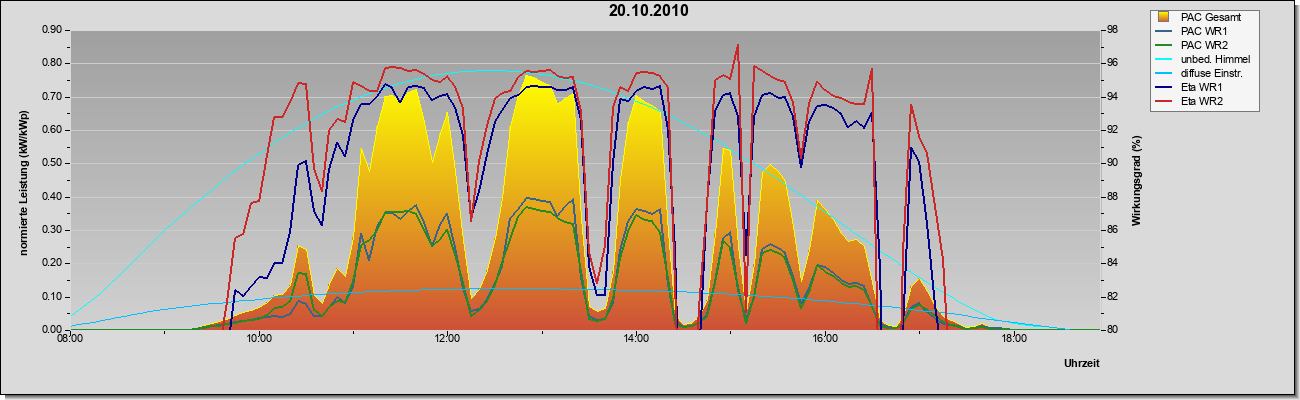Click the 0.80 left axis value
The width and height of the screenshot is (1300, 400).
(x=53, y=63)
